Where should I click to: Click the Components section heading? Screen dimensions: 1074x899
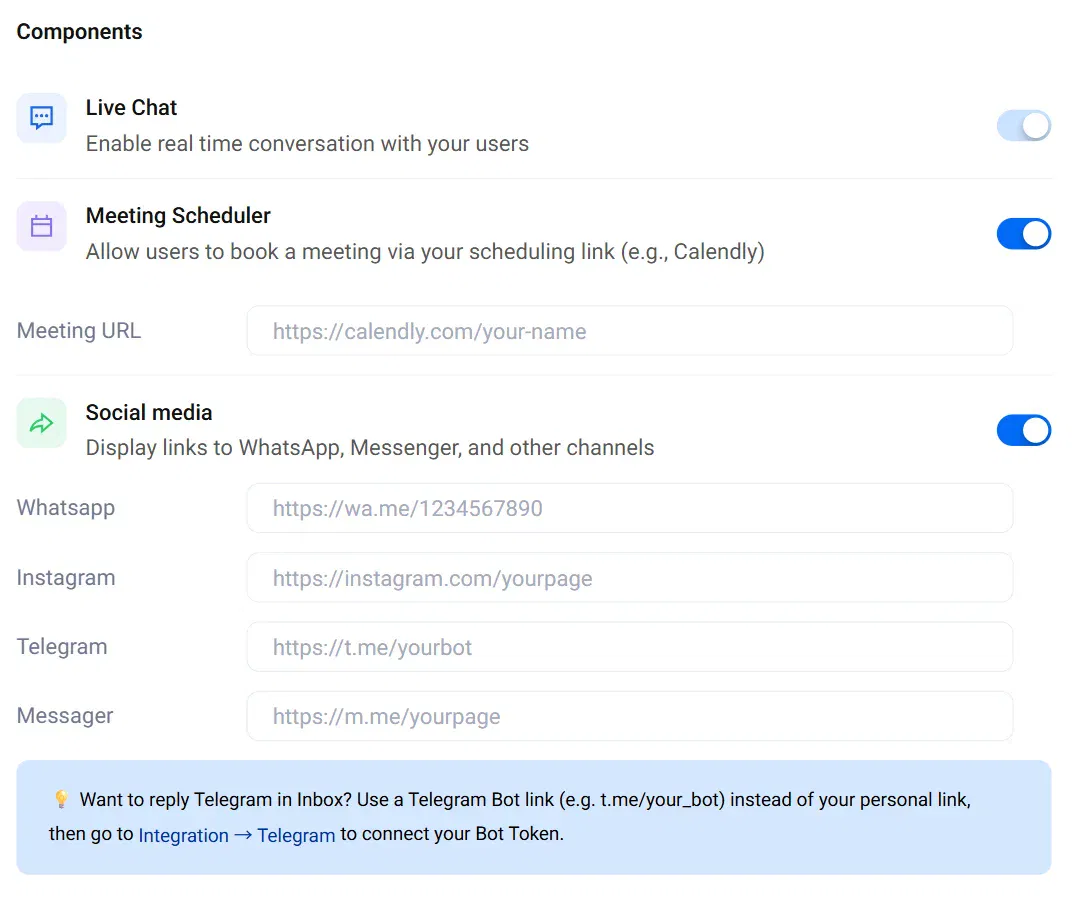[x=79, y=32]
